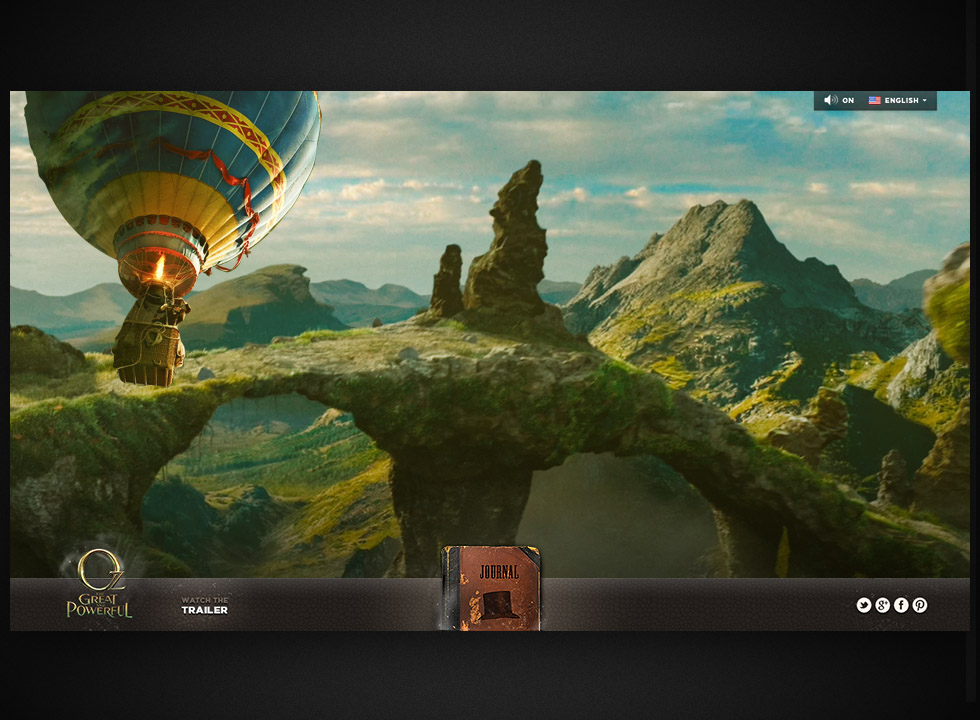Open the Facebook share icon
Image resolution: width=980 pixels, height=720 pixels.
[901, 605]
